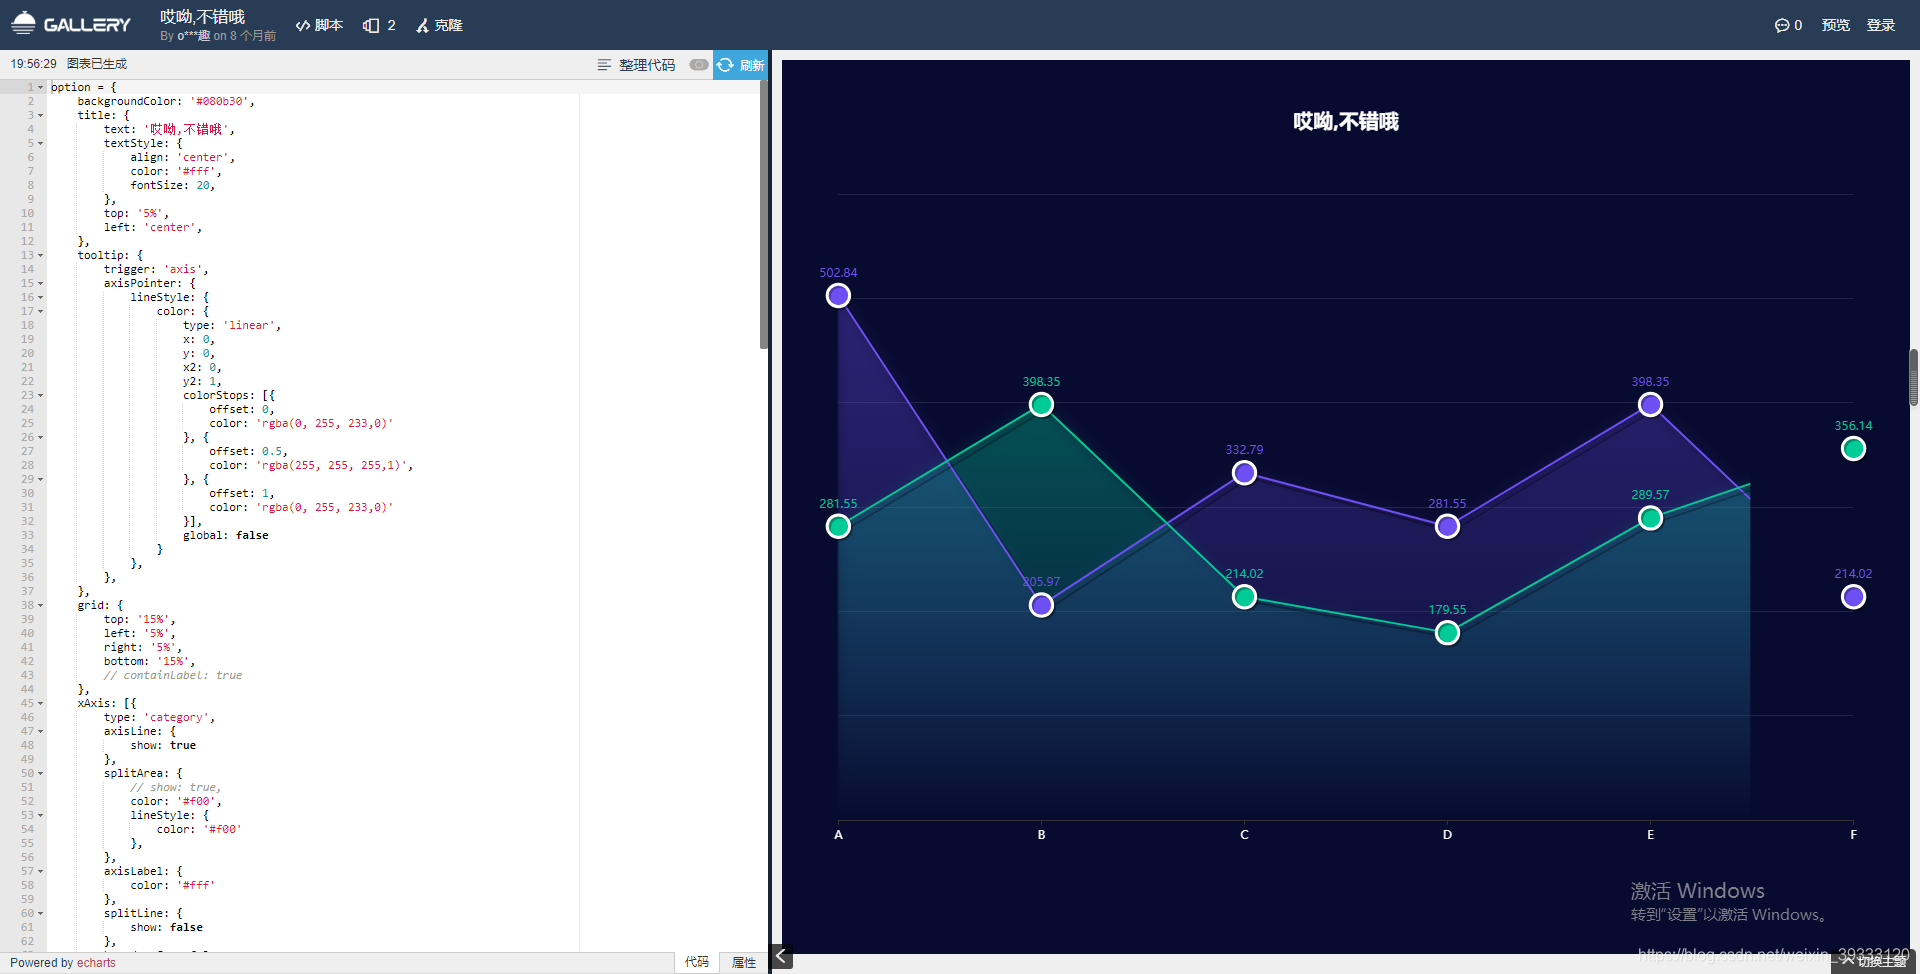The height and width of the screenshot is (974, 1920).
Task: Collapse the option block at line 1
Action: [x=41, y=87]
